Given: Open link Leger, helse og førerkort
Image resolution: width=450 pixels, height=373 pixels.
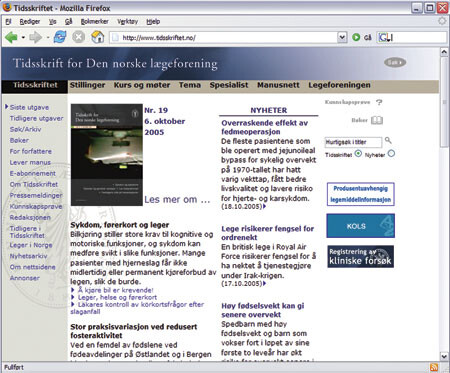Looking at the screenshot, I should pyautogui.click(x=117, y=297).
